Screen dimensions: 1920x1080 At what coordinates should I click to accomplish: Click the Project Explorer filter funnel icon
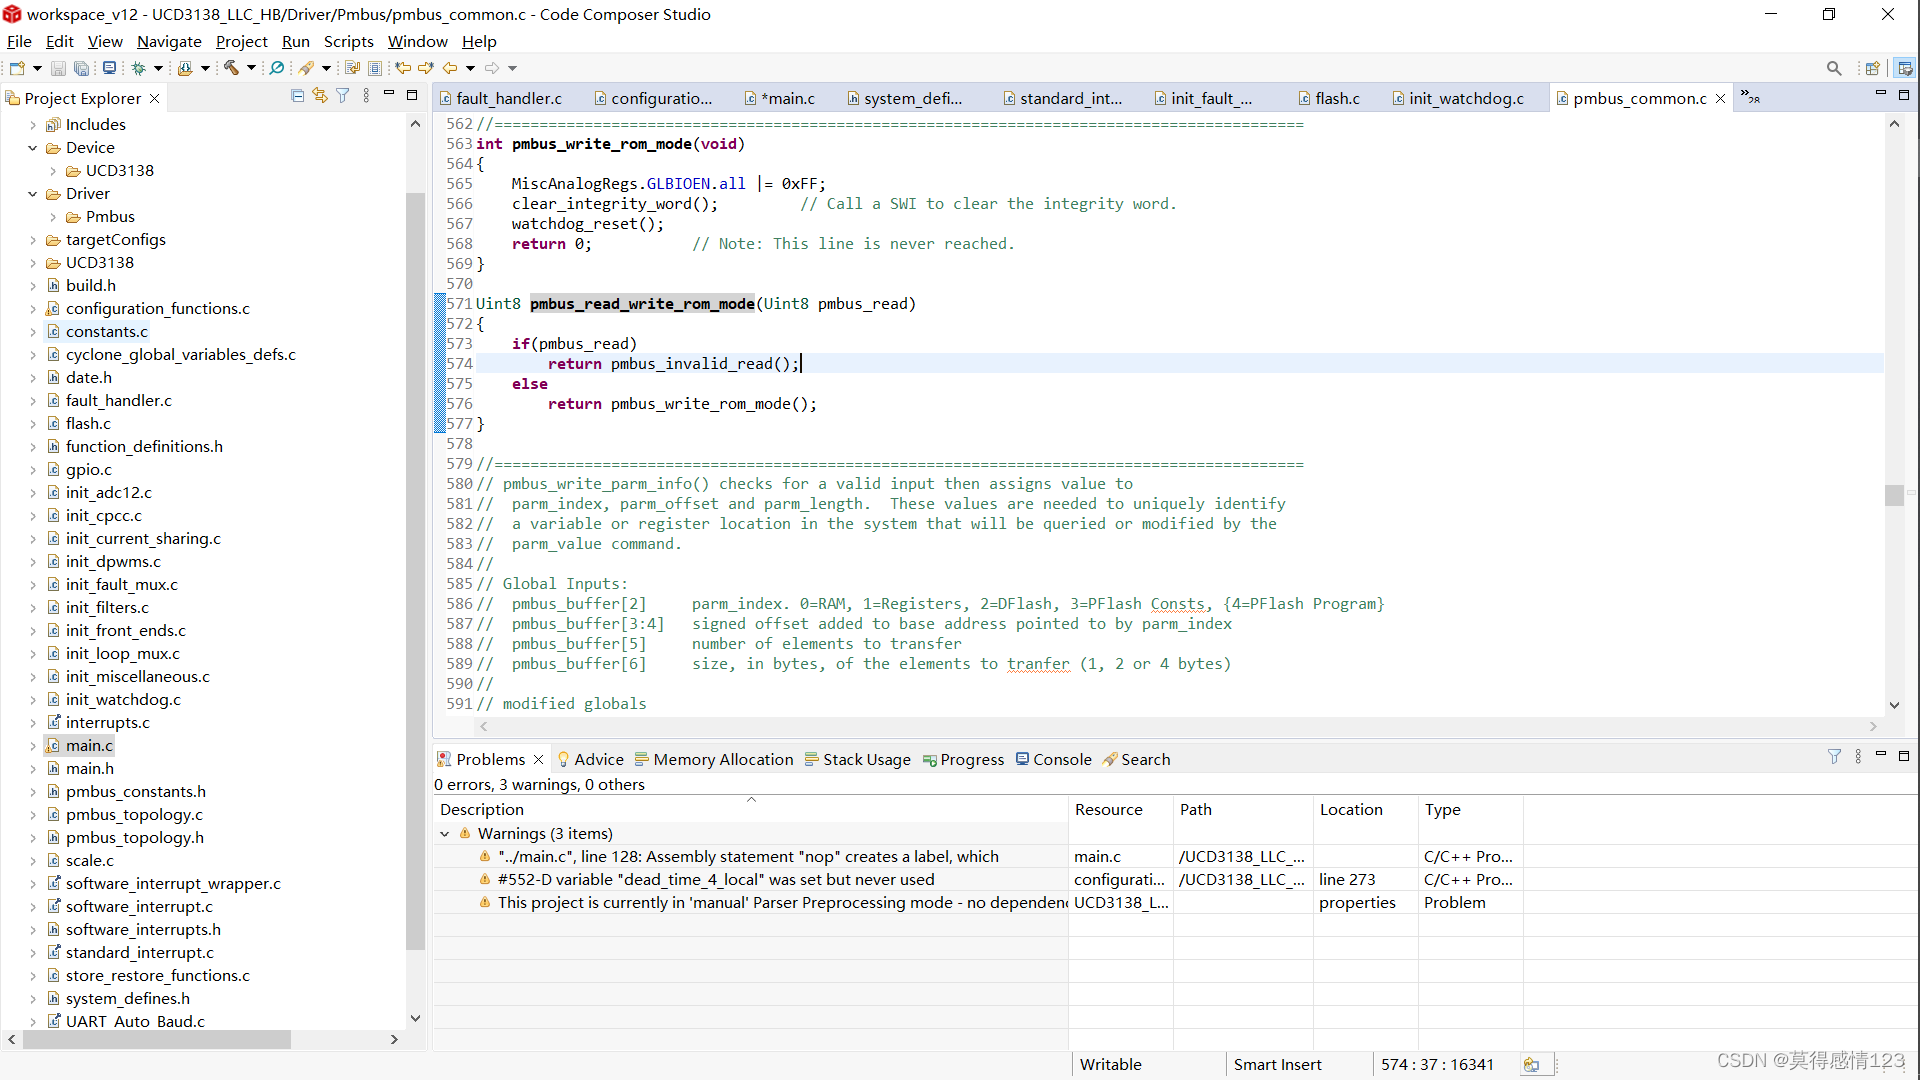[x=343, y=96]
